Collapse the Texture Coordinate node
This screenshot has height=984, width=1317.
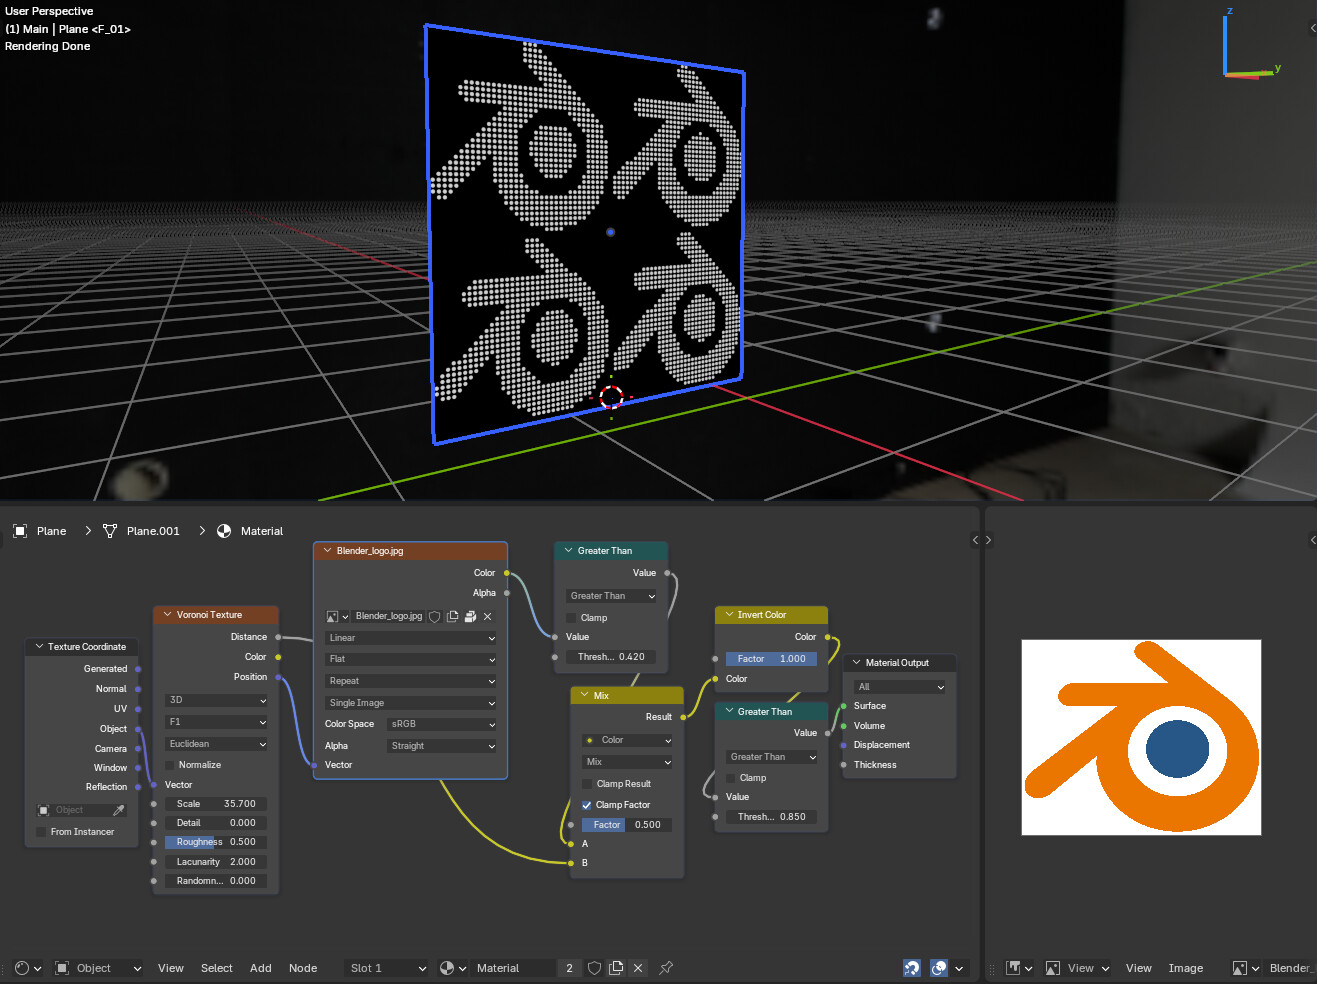[39, 647]
